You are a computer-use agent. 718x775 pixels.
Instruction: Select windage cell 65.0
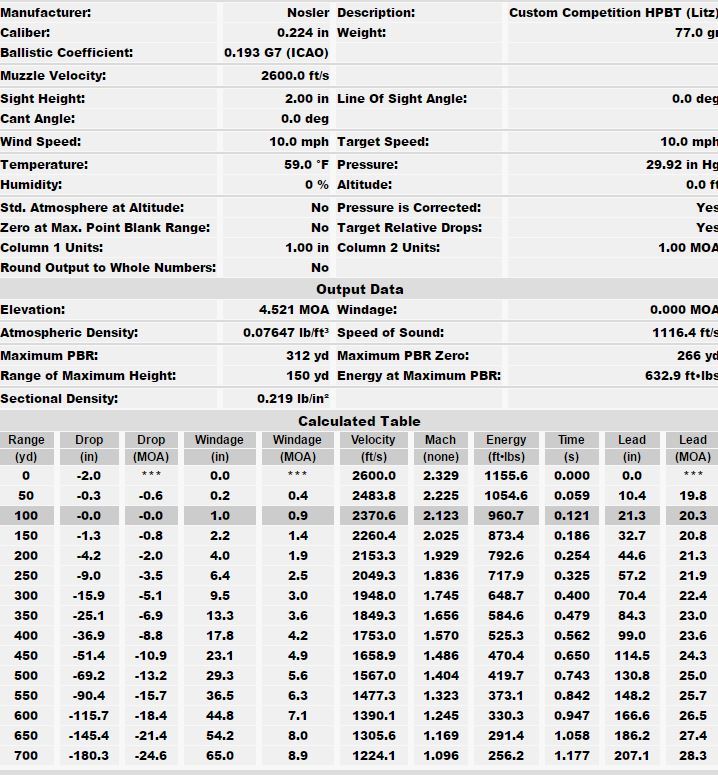pos(220,756)
